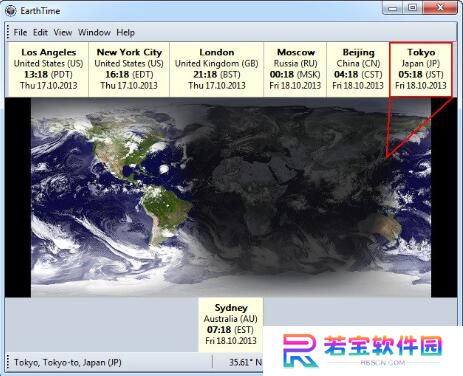Select the Beijing clock panel
Viewport: 463px width, 376px height.
coord(358,69)
